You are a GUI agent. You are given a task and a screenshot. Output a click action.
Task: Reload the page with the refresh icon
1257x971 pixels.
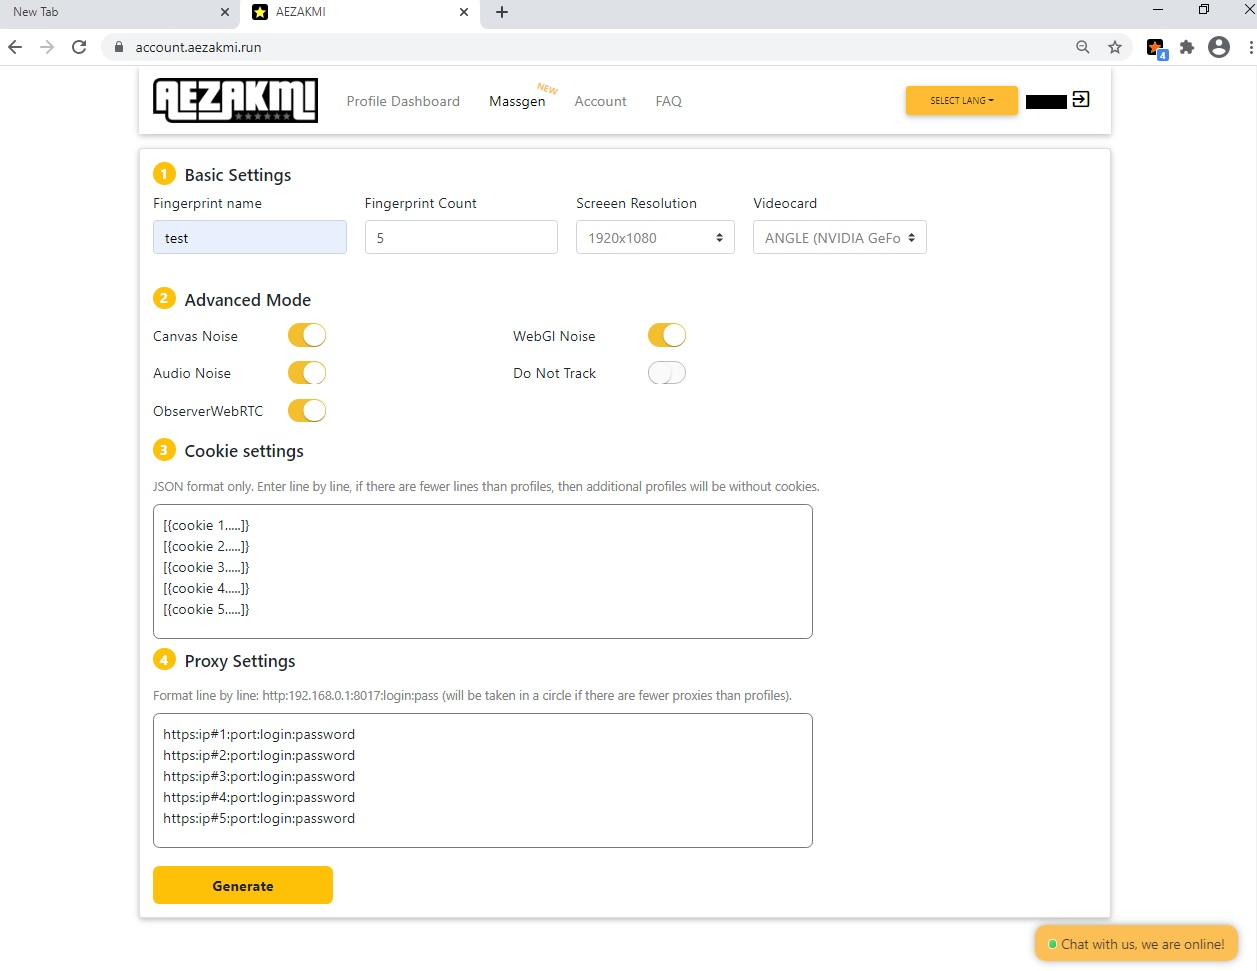pyautogui.click(x=79, y=47)
